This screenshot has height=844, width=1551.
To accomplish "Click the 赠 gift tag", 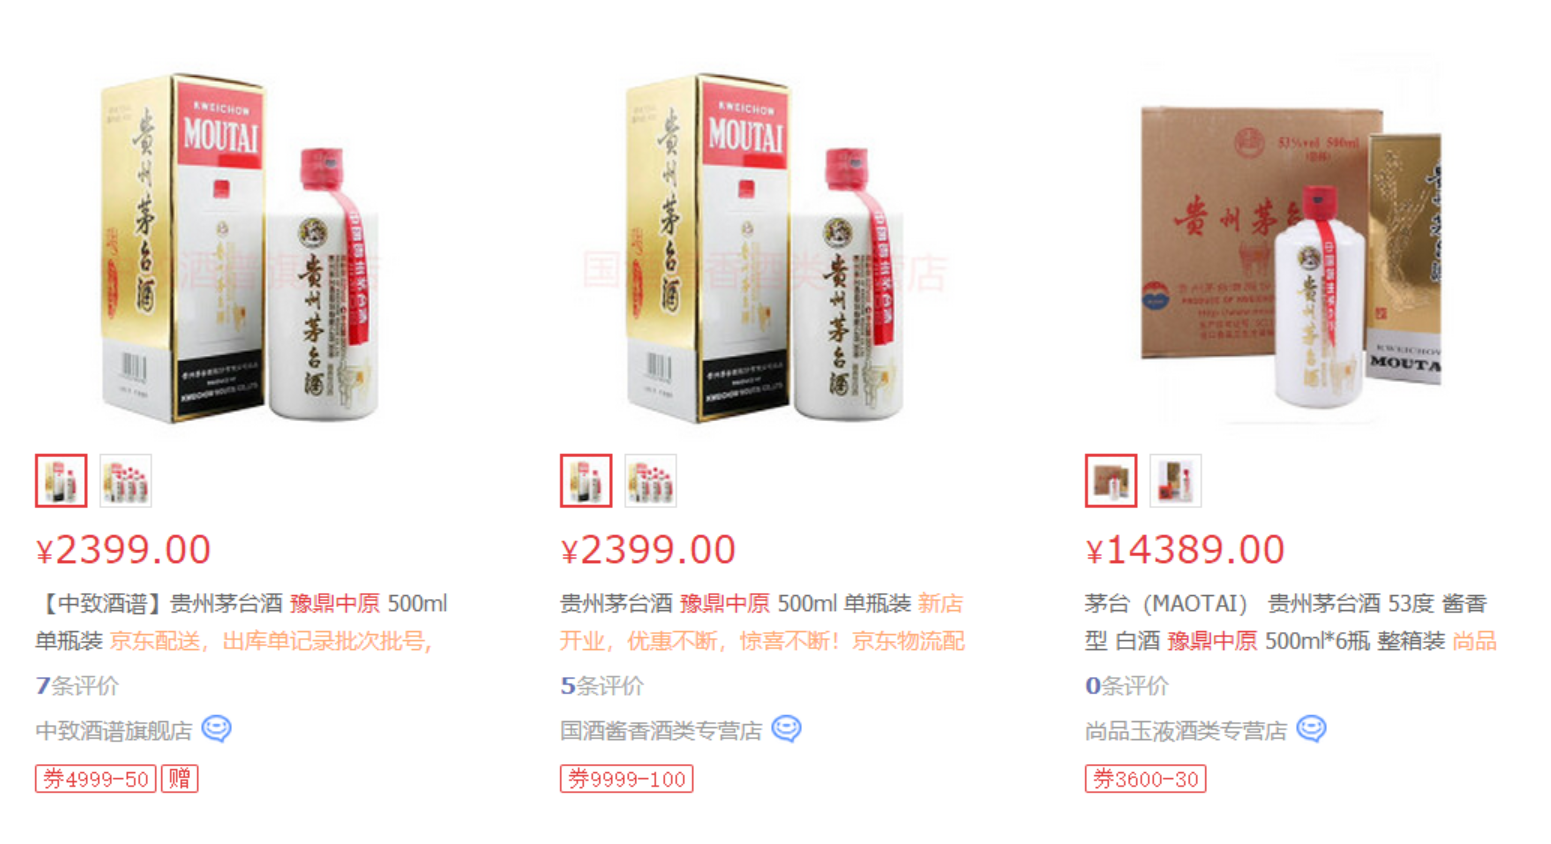I will (180, 779).
